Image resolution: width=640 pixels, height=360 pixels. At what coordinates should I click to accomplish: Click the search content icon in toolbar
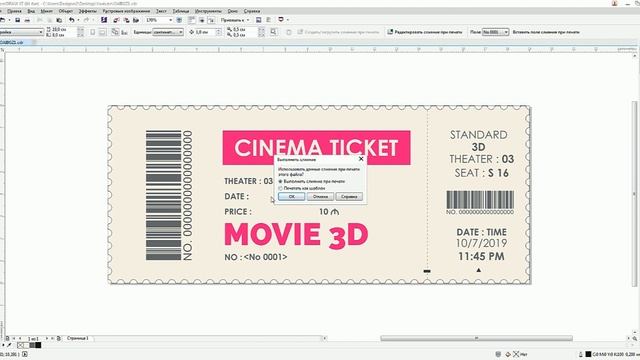[x=104, y=20]
